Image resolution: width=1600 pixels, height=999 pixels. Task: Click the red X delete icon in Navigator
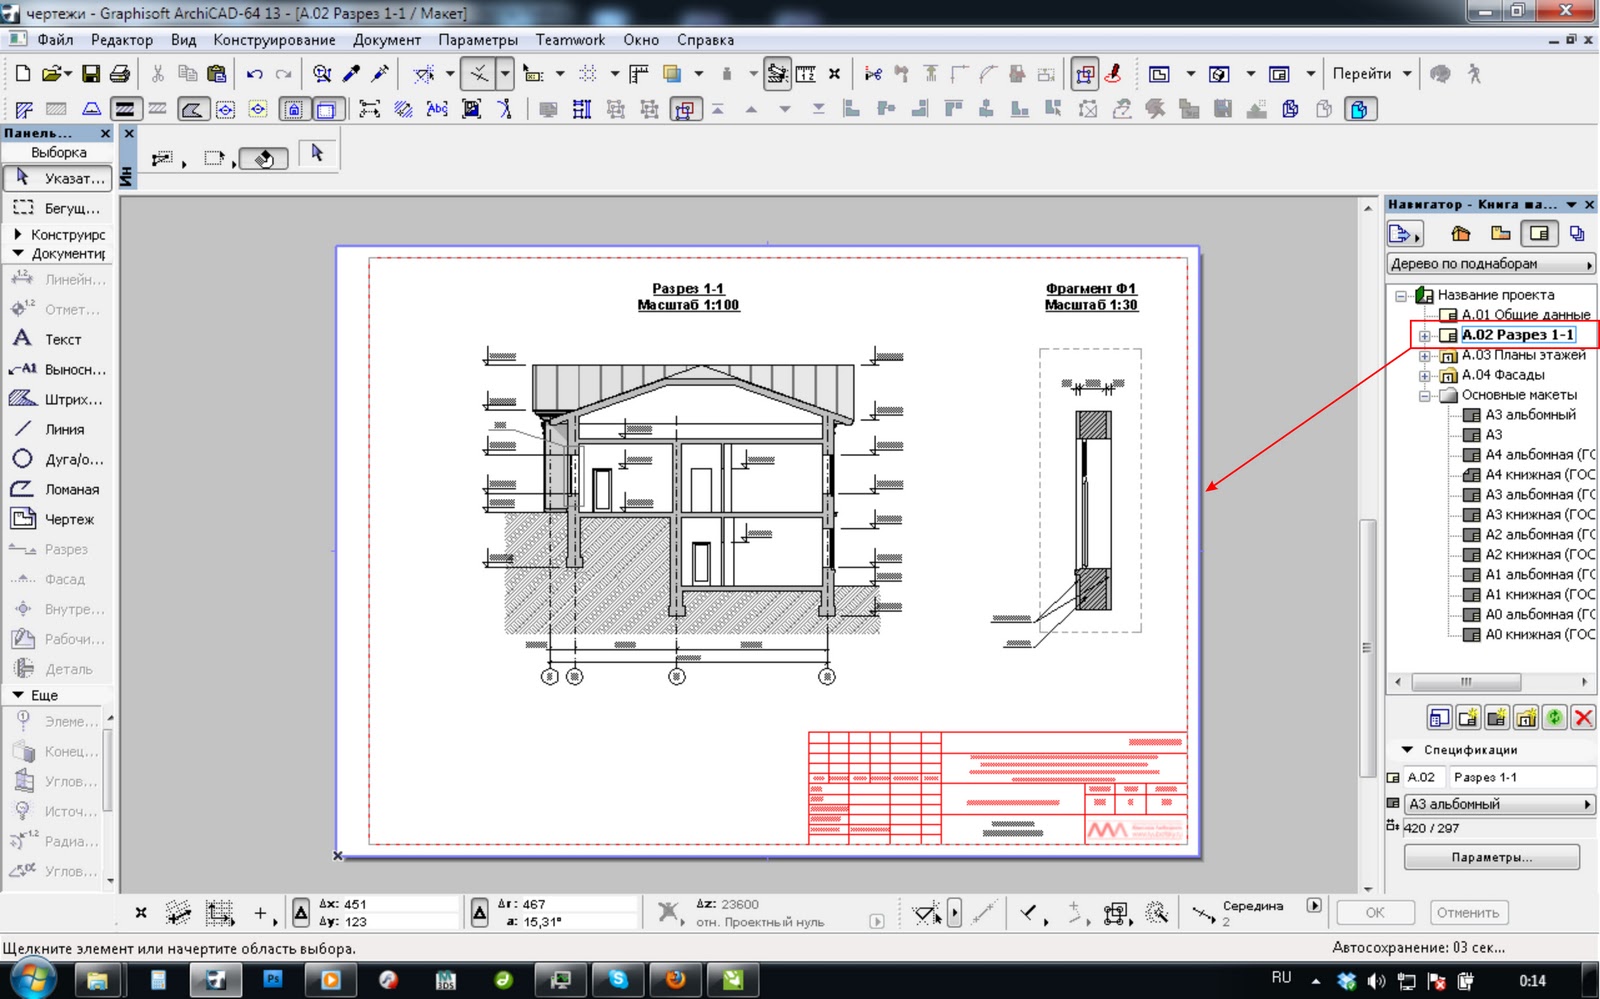(1583, 717)
